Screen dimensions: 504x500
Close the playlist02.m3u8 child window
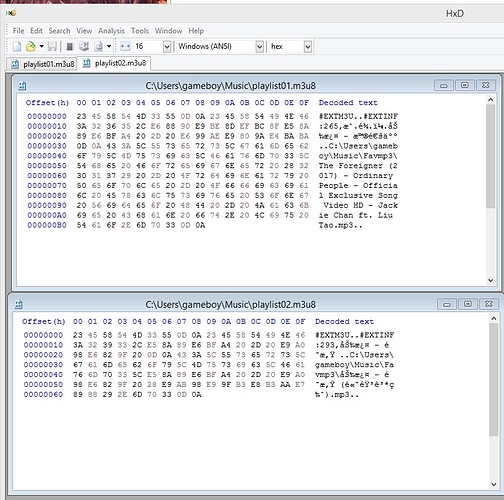(489, 304)
